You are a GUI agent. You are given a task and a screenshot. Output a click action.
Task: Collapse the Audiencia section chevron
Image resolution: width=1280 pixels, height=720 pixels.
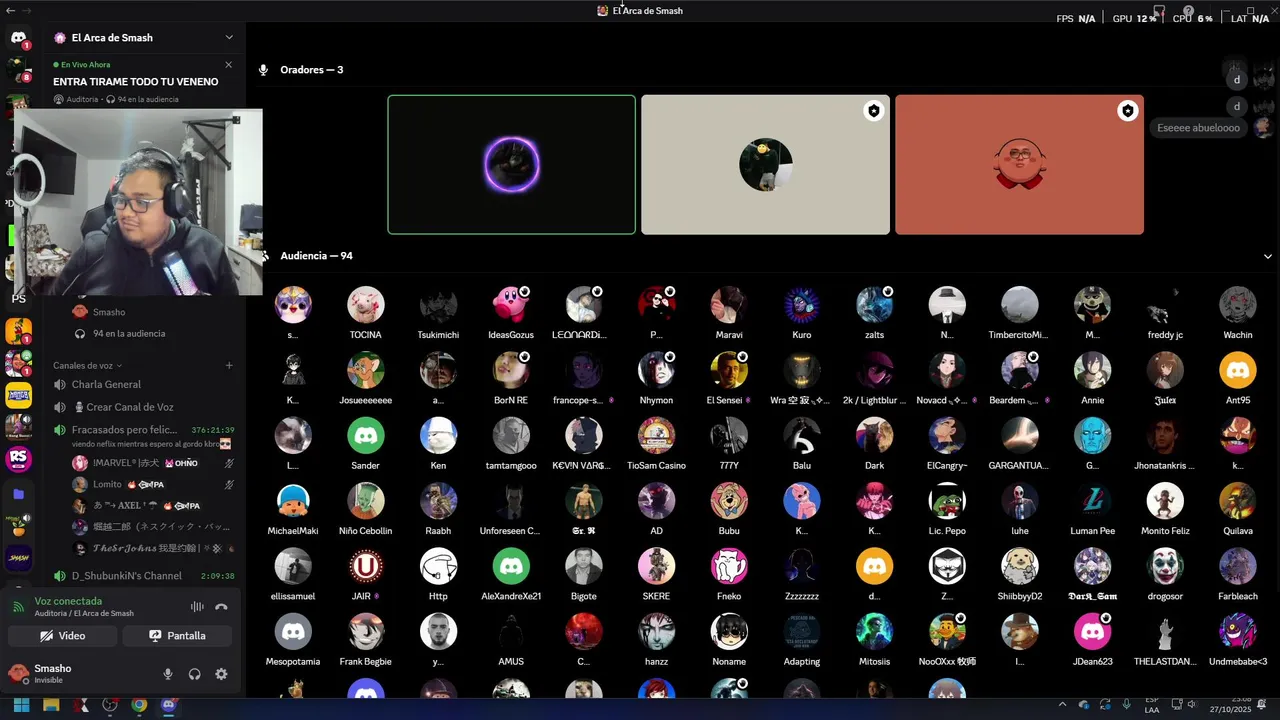pyautogui.click(x=1268, y=256)
